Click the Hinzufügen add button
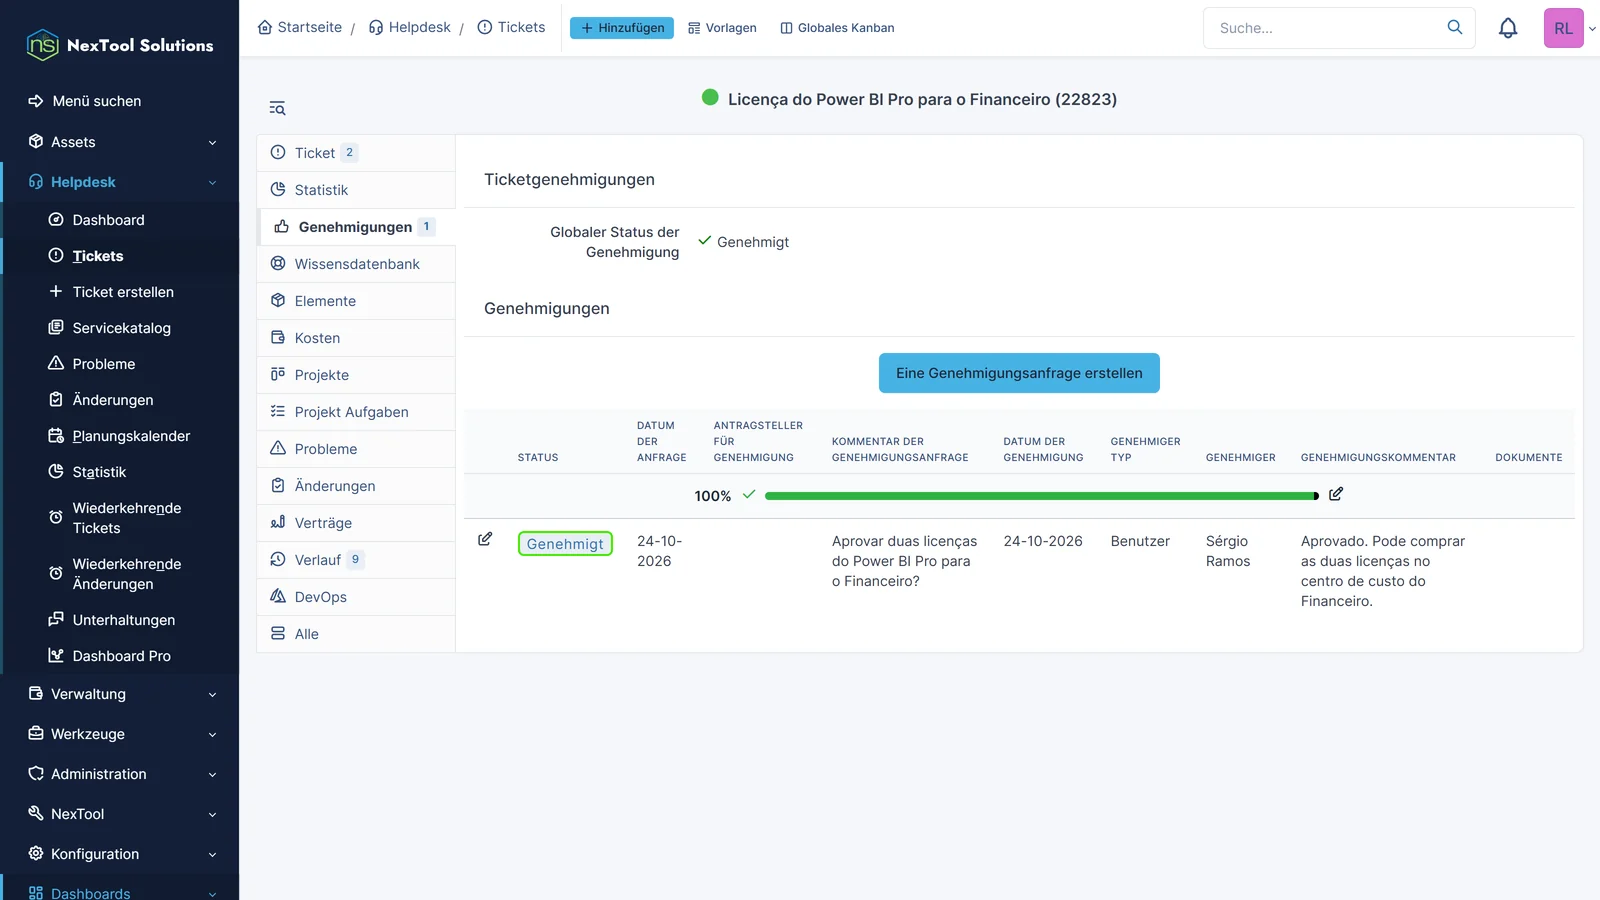 (x=622, y=28)
